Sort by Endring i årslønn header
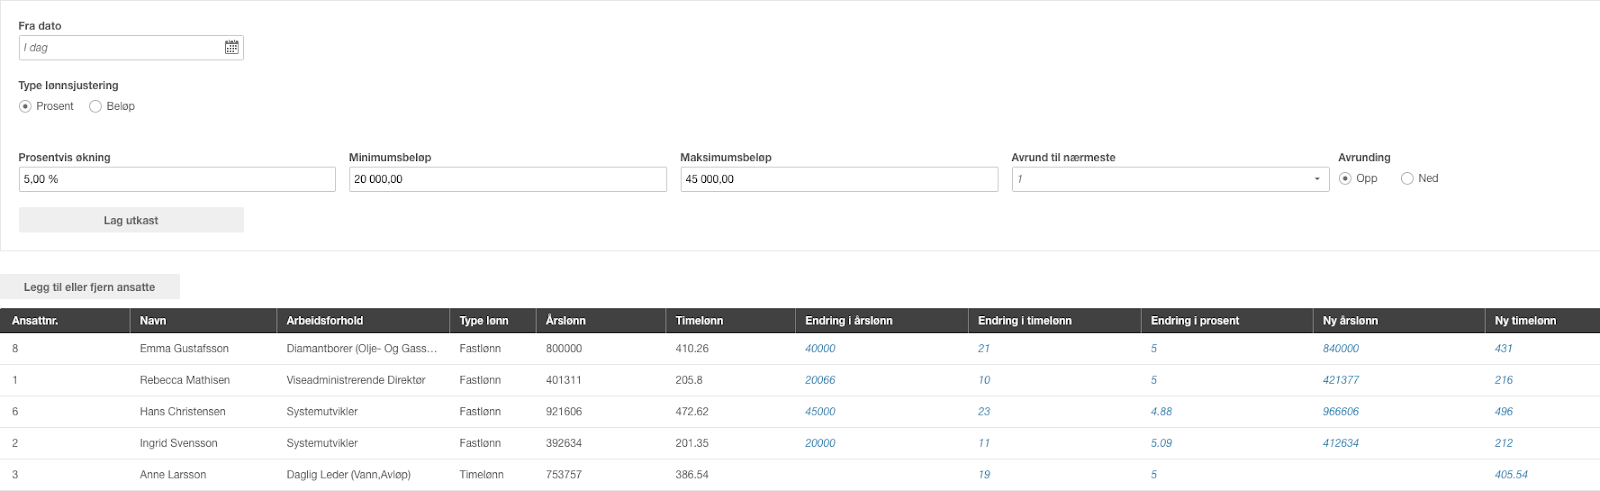The height and width of the screenshot is (491, 1600). pyautogui.click(x=881, y=320)
